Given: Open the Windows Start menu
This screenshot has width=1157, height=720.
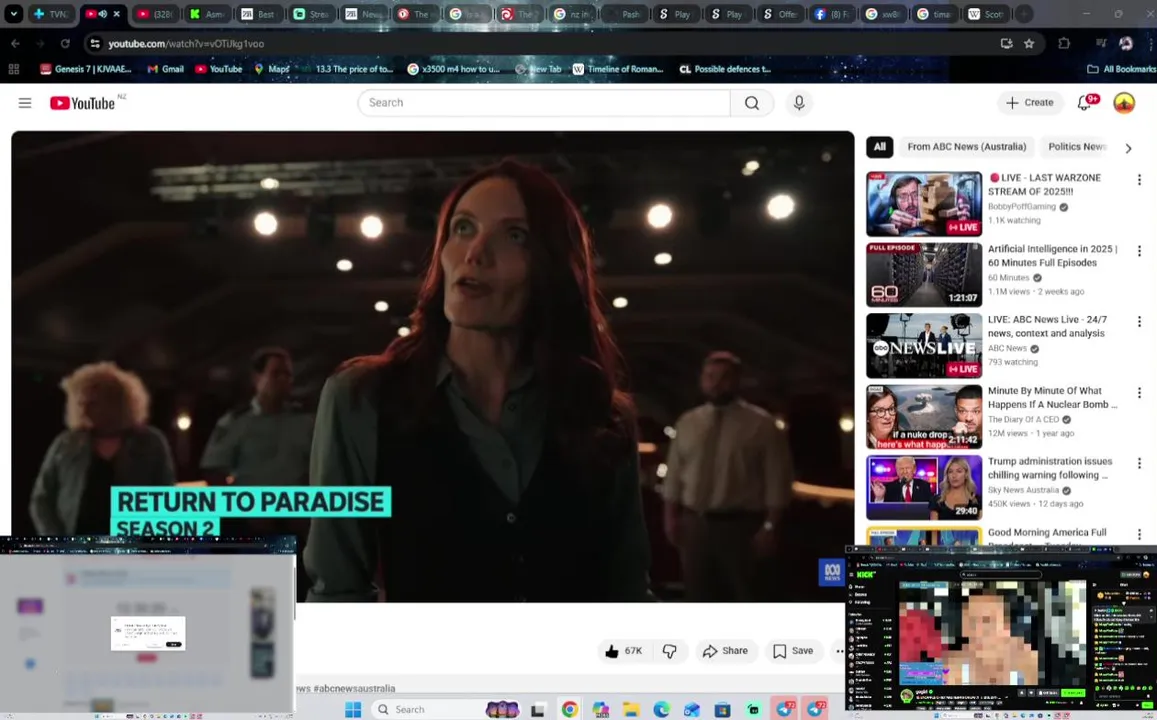Looking at the screenshot, I should tap(353, 709).
